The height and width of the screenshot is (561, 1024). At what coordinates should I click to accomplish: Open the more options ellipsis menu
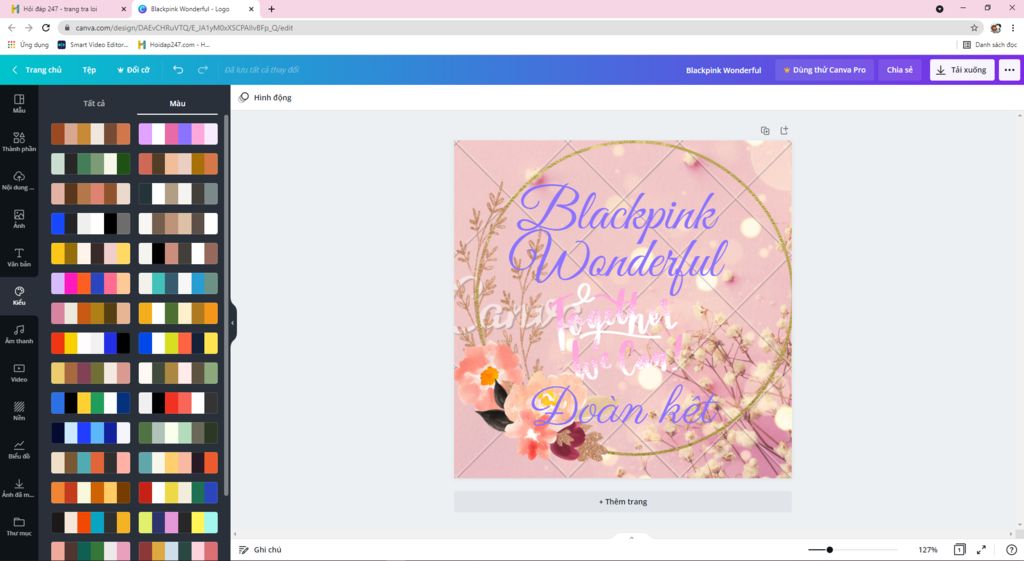(x=1009, y=70)
